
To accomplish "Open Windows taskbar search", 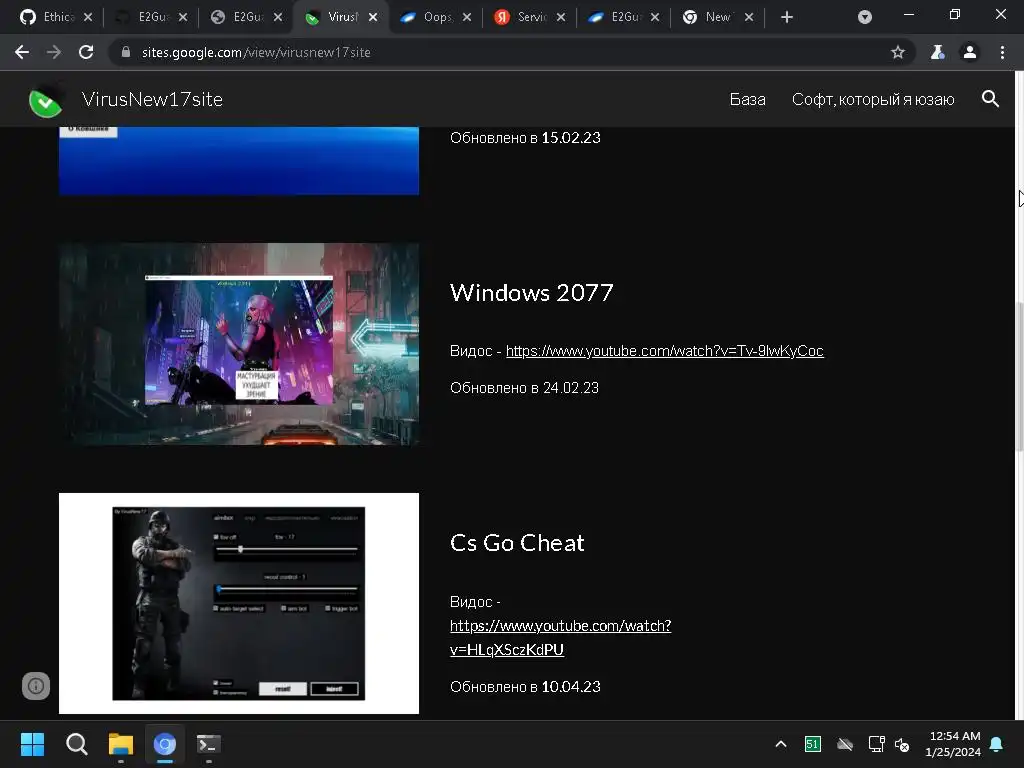I will (76, 744).
